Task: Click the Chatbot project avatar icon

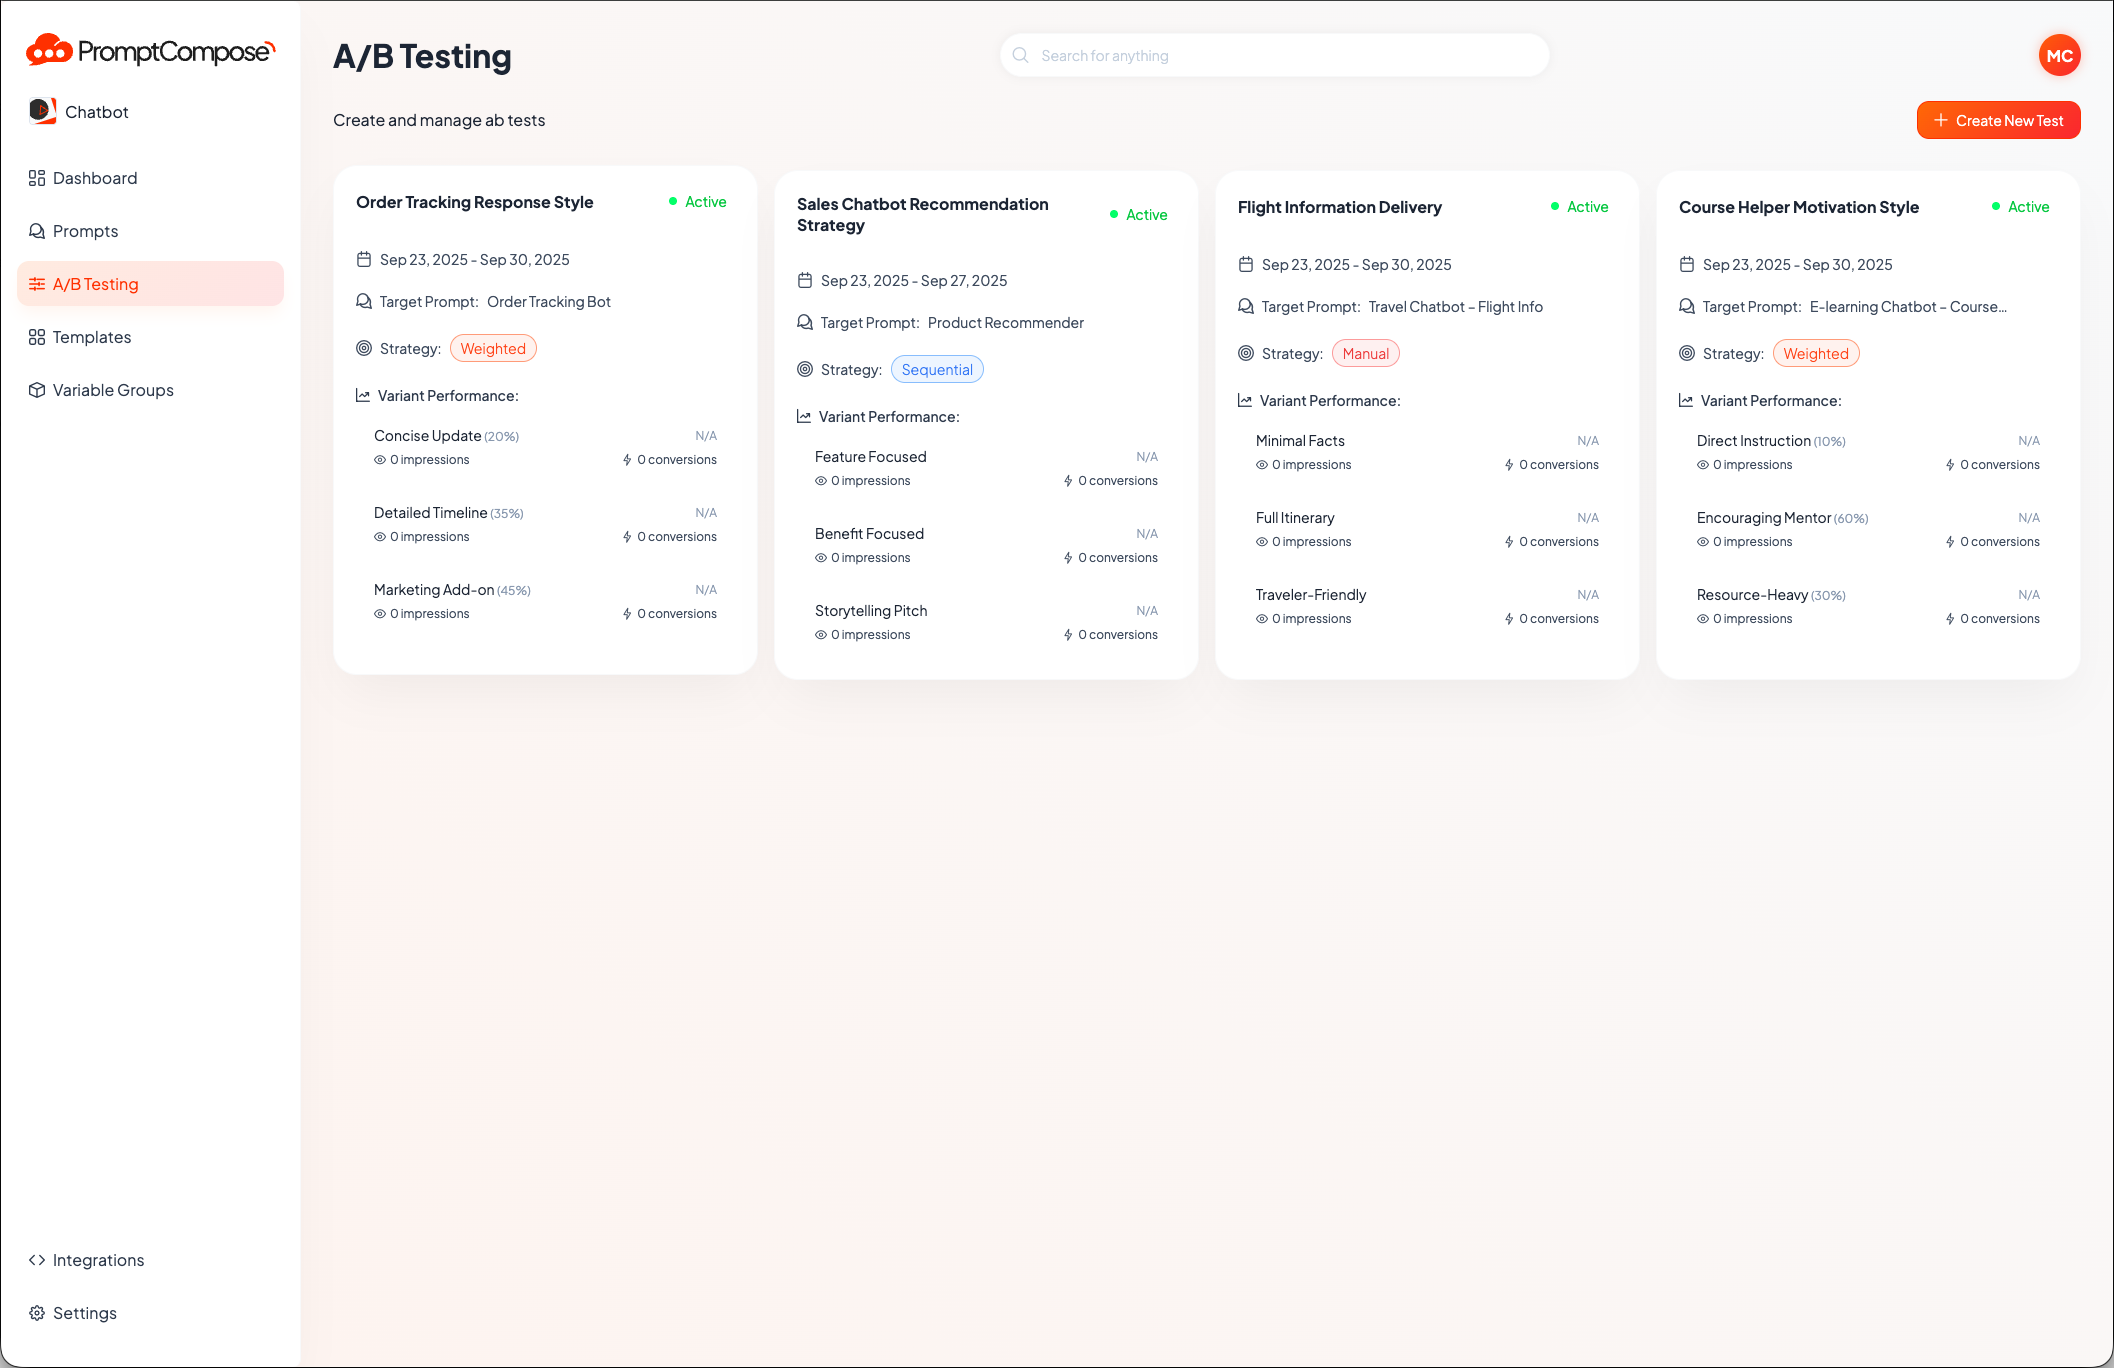Action: tap(42, 111)
